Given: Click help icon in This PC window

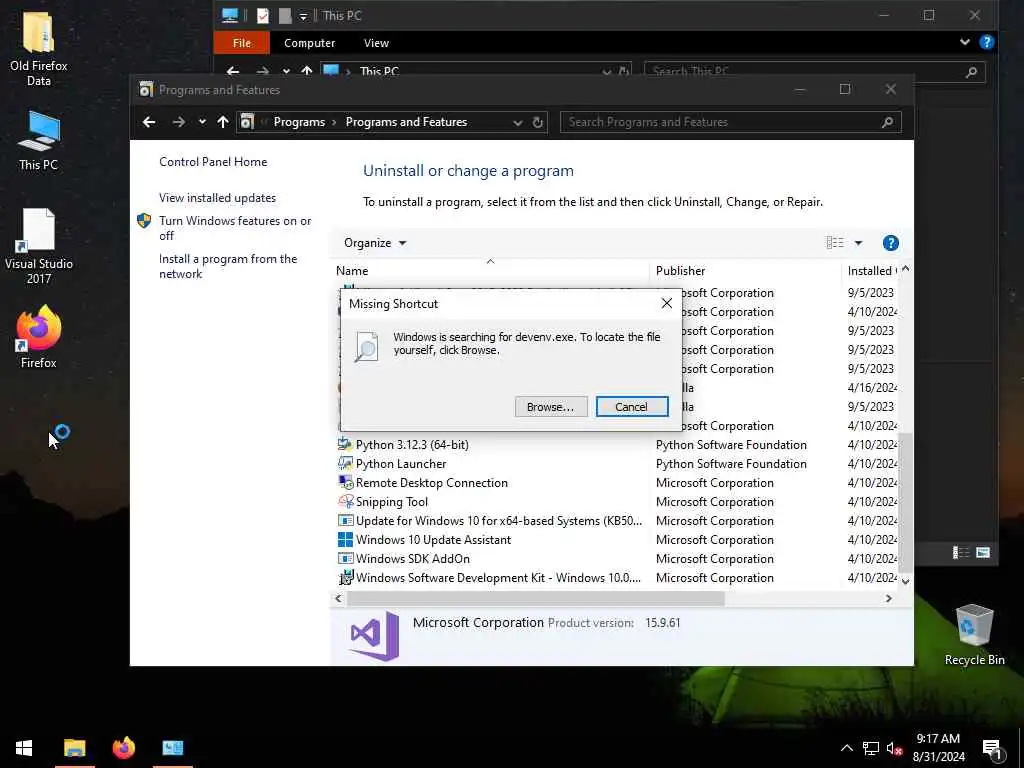Looking at the screenshot, I should pyautogui.click(x=986, y=42).
